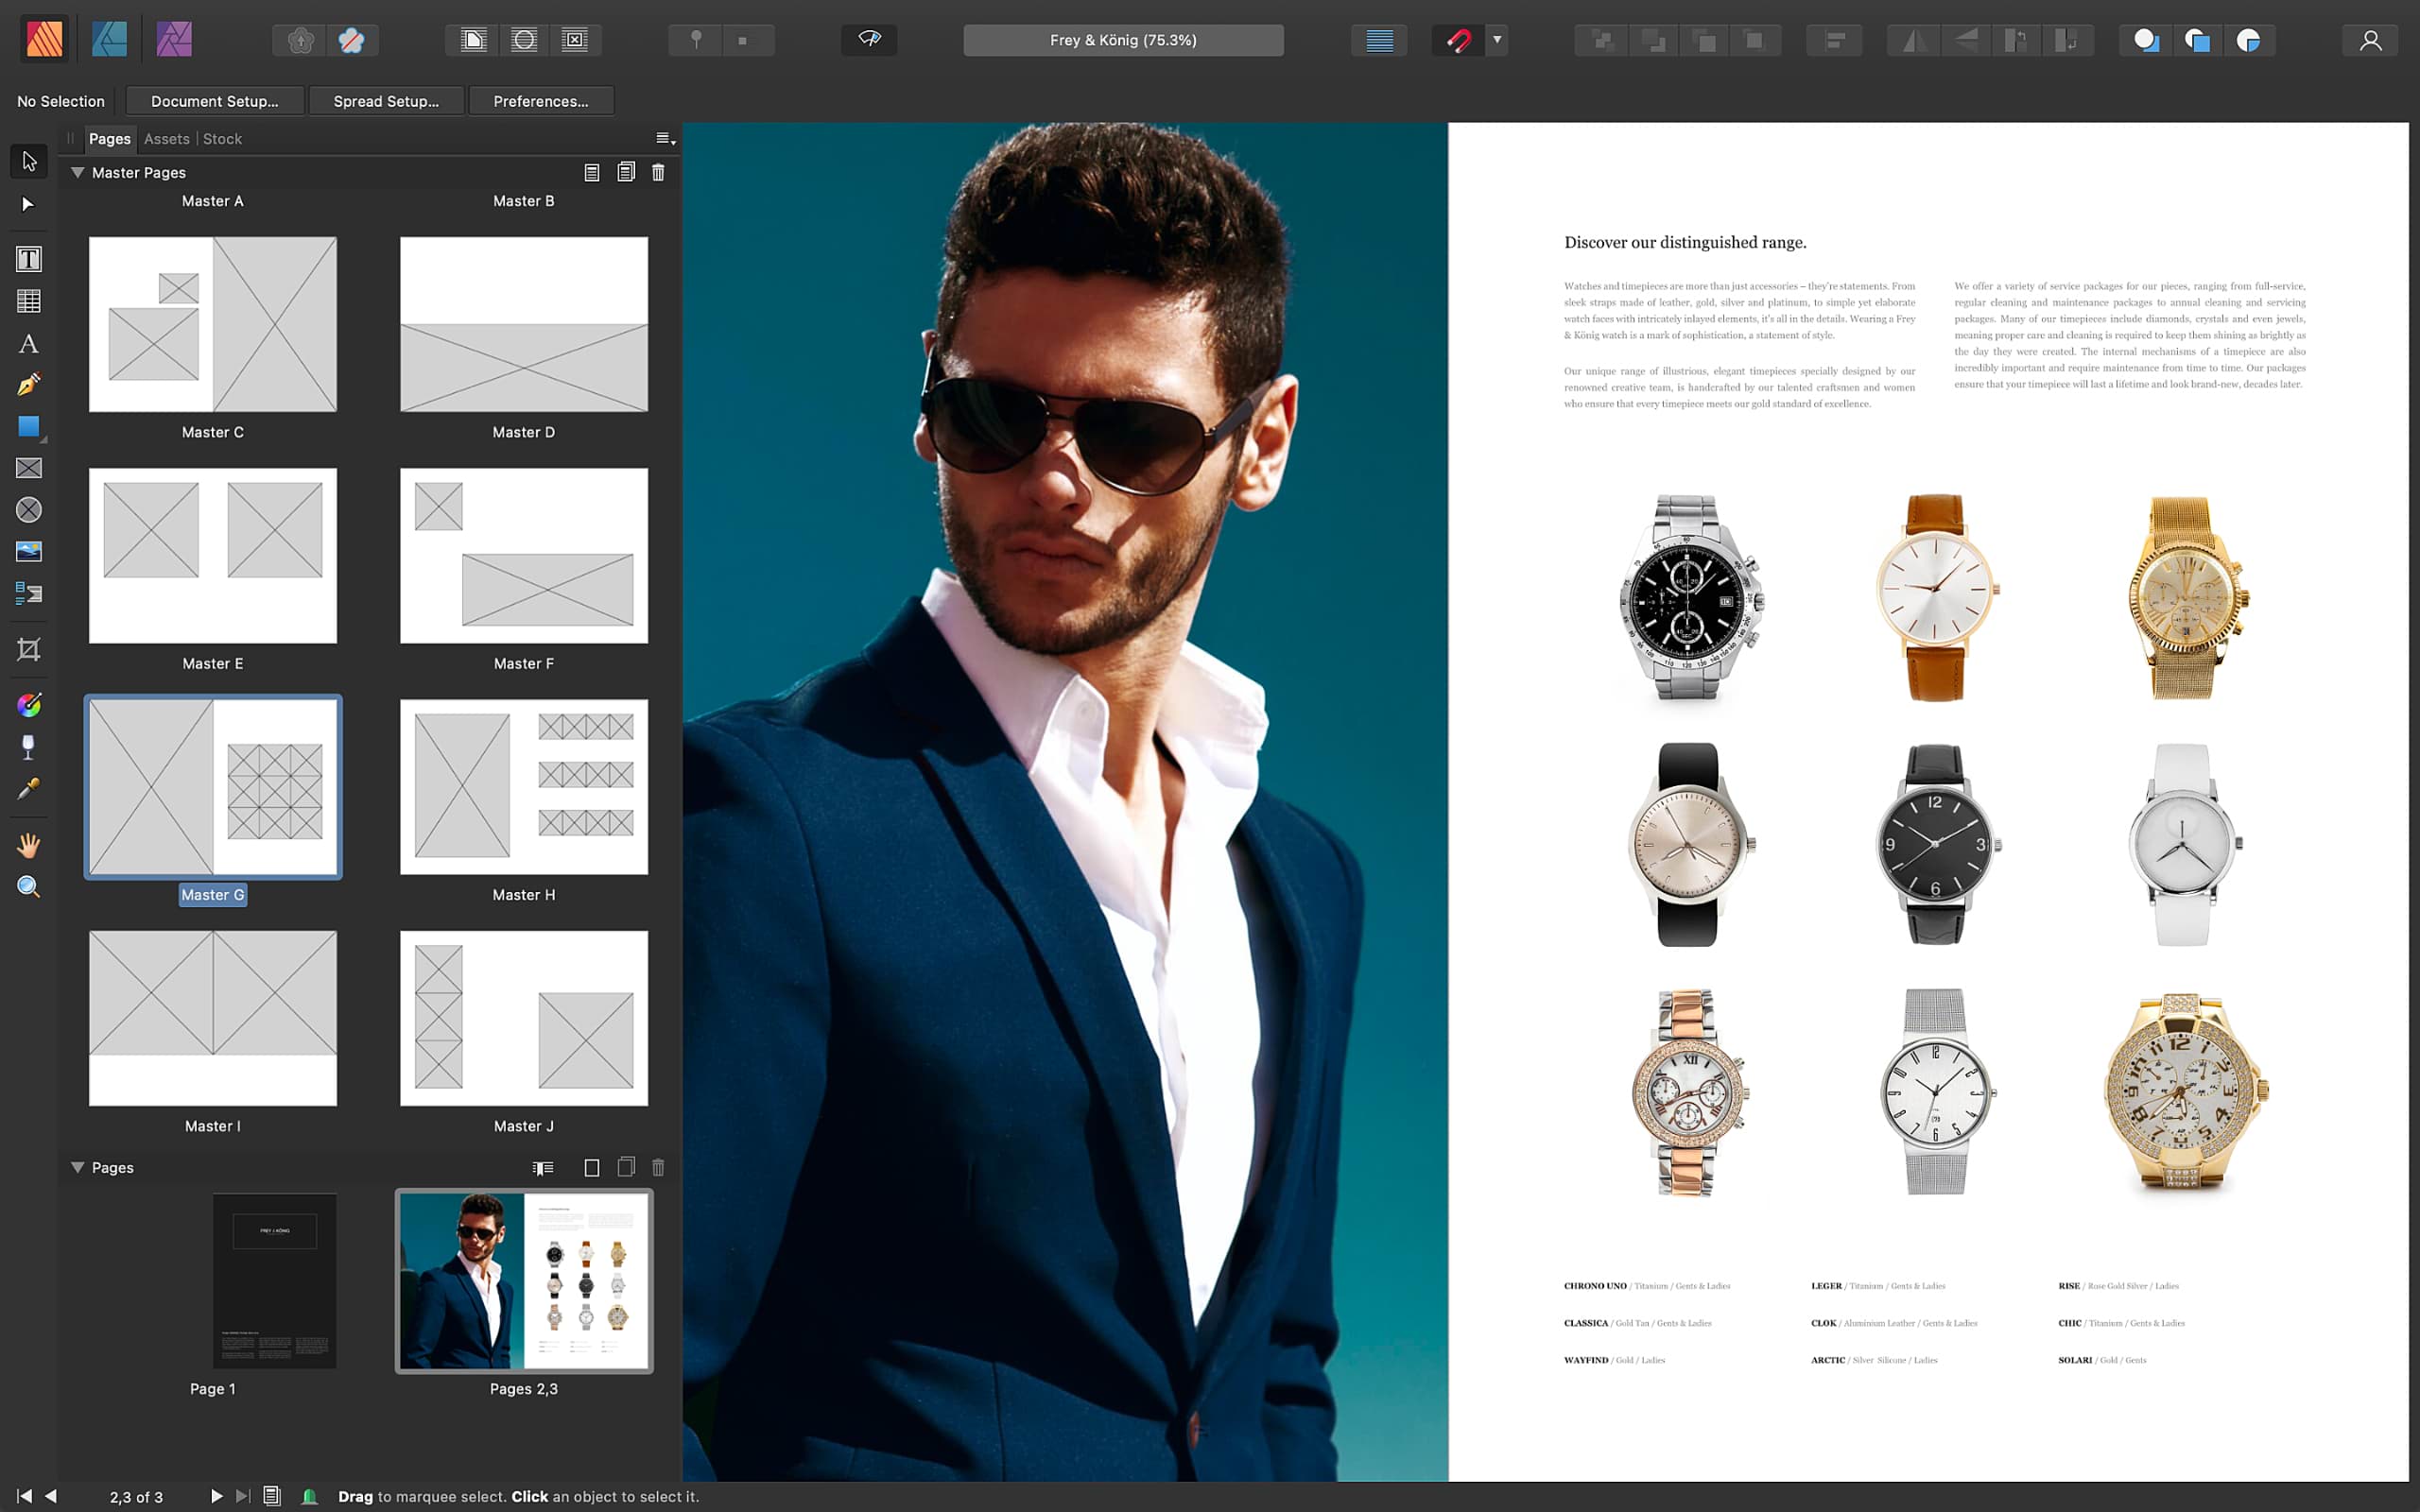This screenshot has width=2420, height=1512.
Task: Toggle baseline grid display
Action: tap(1379, 40)
